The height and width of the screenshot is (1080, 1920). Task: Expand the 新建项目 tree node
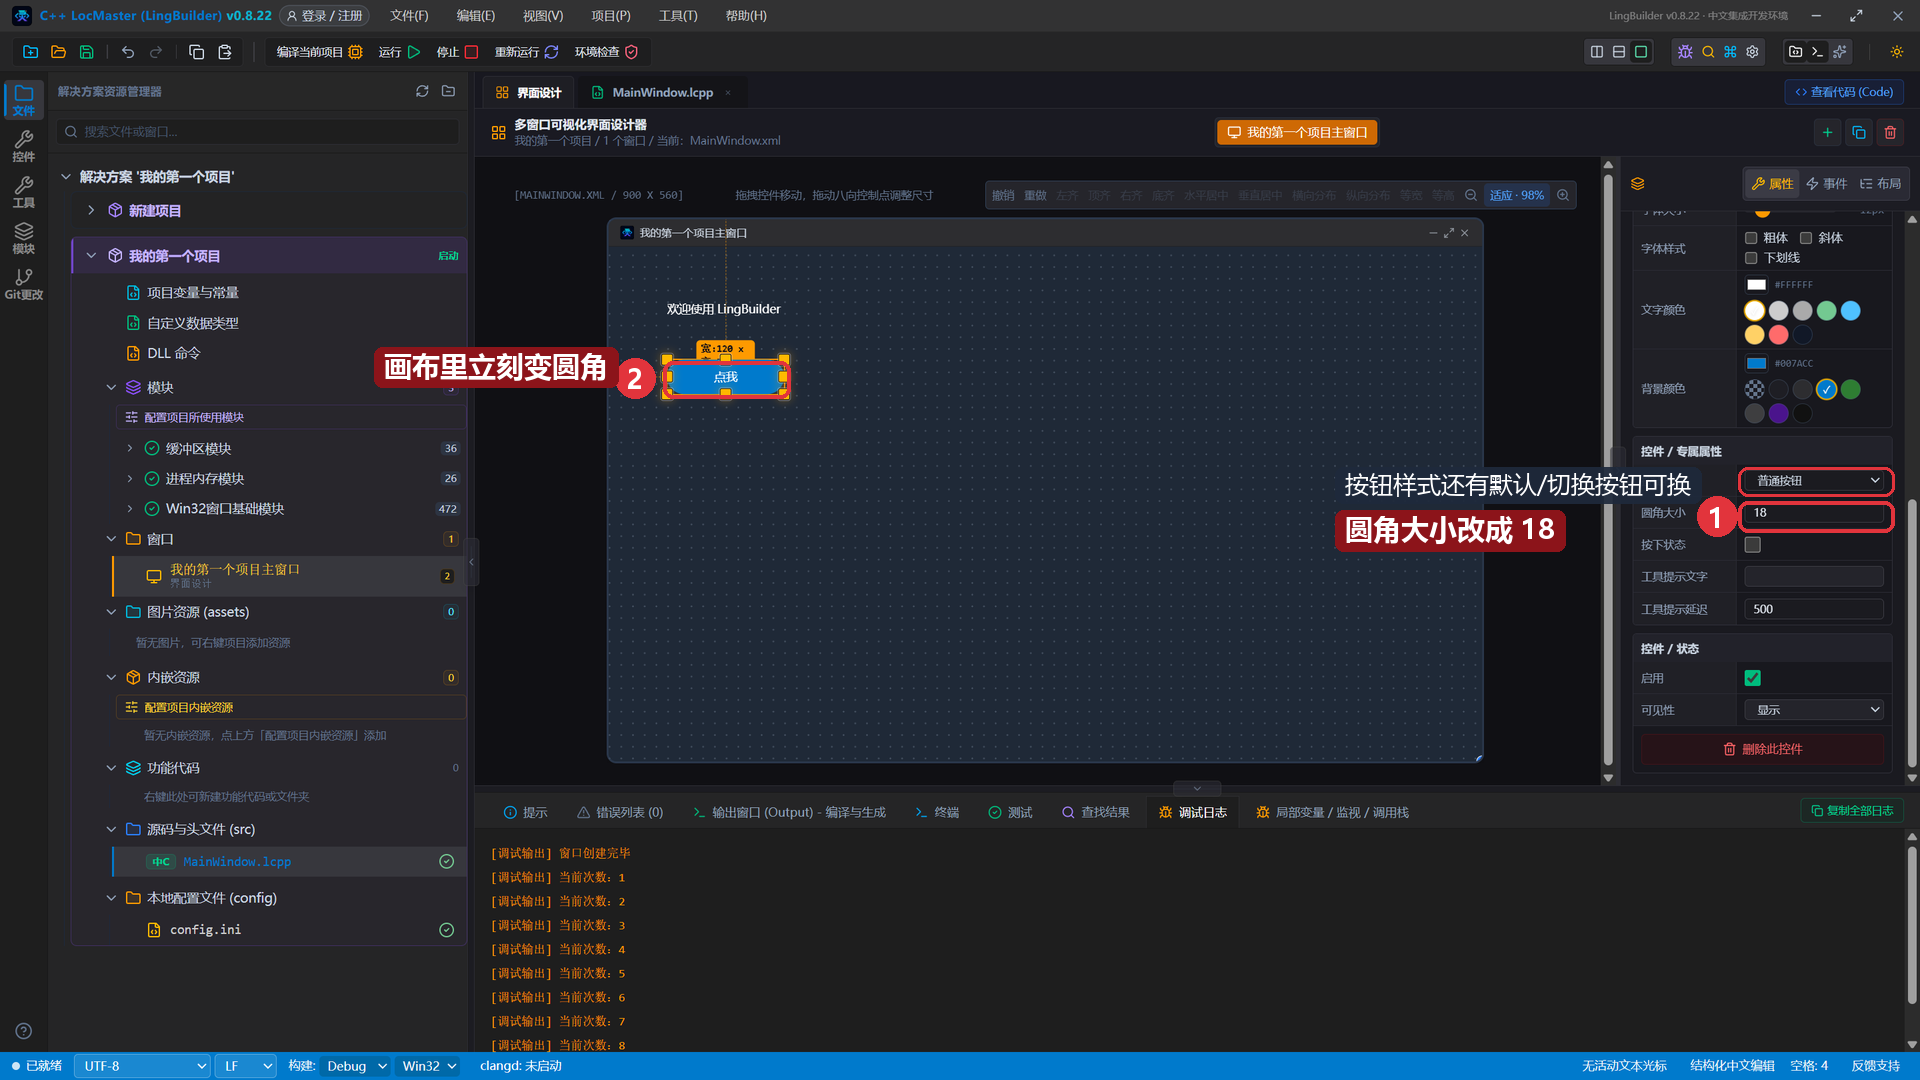(x=91, y=210)
